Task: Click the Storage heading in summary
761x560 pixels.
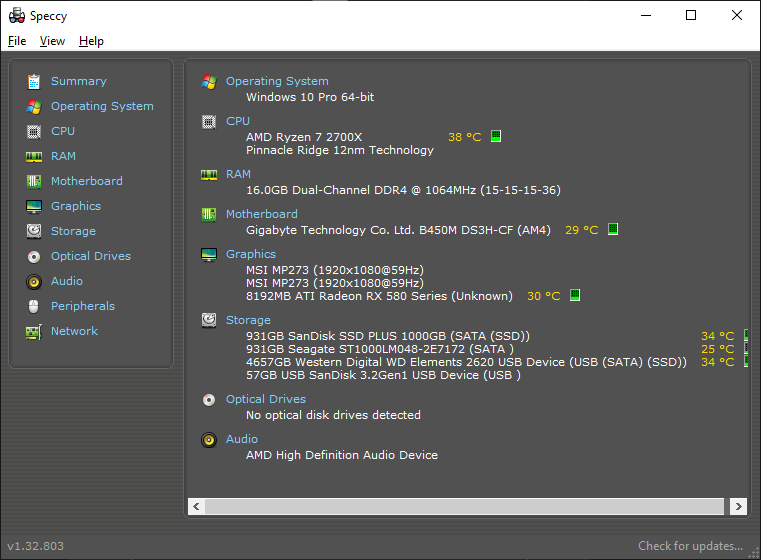Action: click(x=248, y=320)
